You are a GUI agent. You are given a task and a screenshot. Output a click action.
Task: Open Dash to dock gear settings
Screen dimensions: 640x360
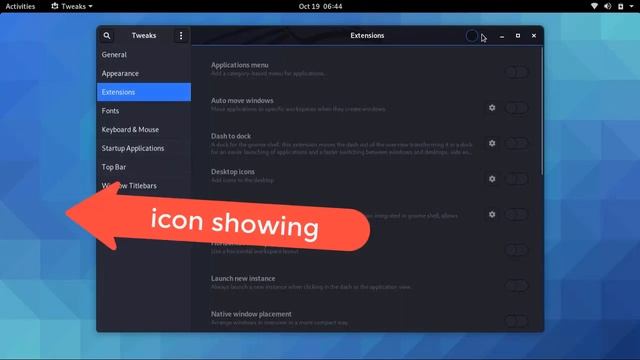tap(492, 143)
